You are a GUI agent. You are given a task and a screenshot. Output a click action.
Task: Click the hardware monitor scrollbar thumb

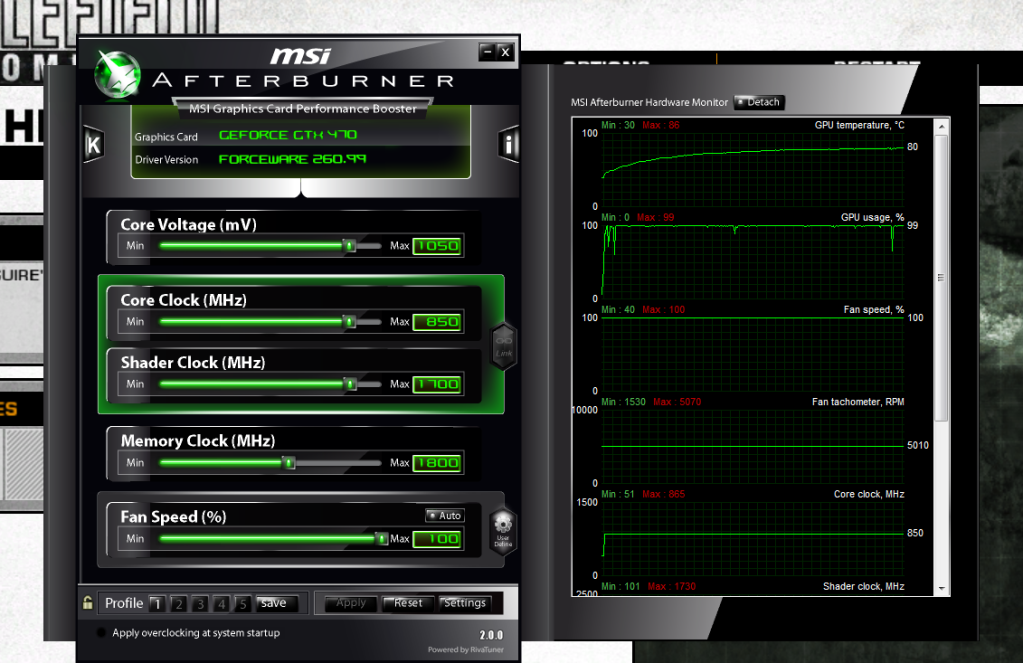(941, 277)
